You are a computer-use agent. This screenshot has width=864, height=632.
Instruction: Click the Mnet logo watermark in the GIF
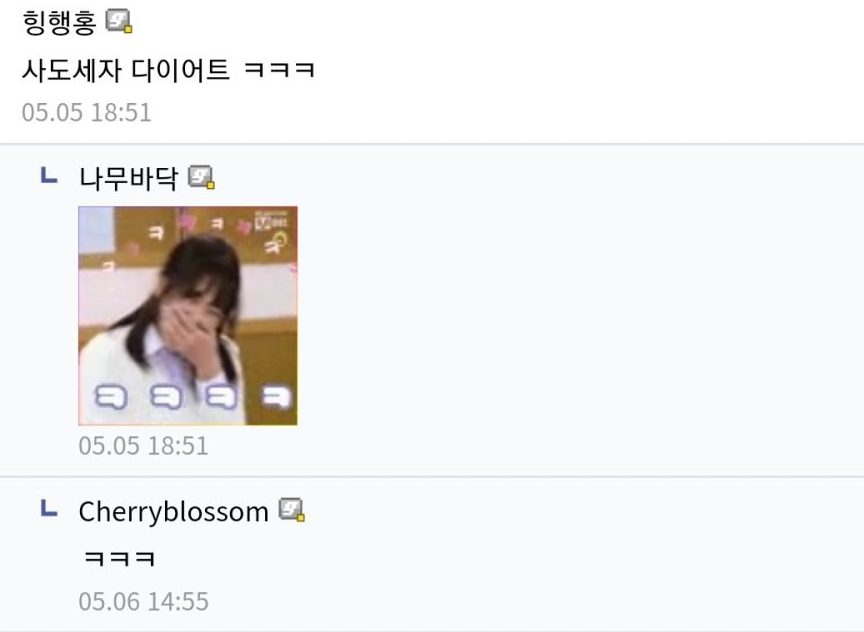[271, 220]
